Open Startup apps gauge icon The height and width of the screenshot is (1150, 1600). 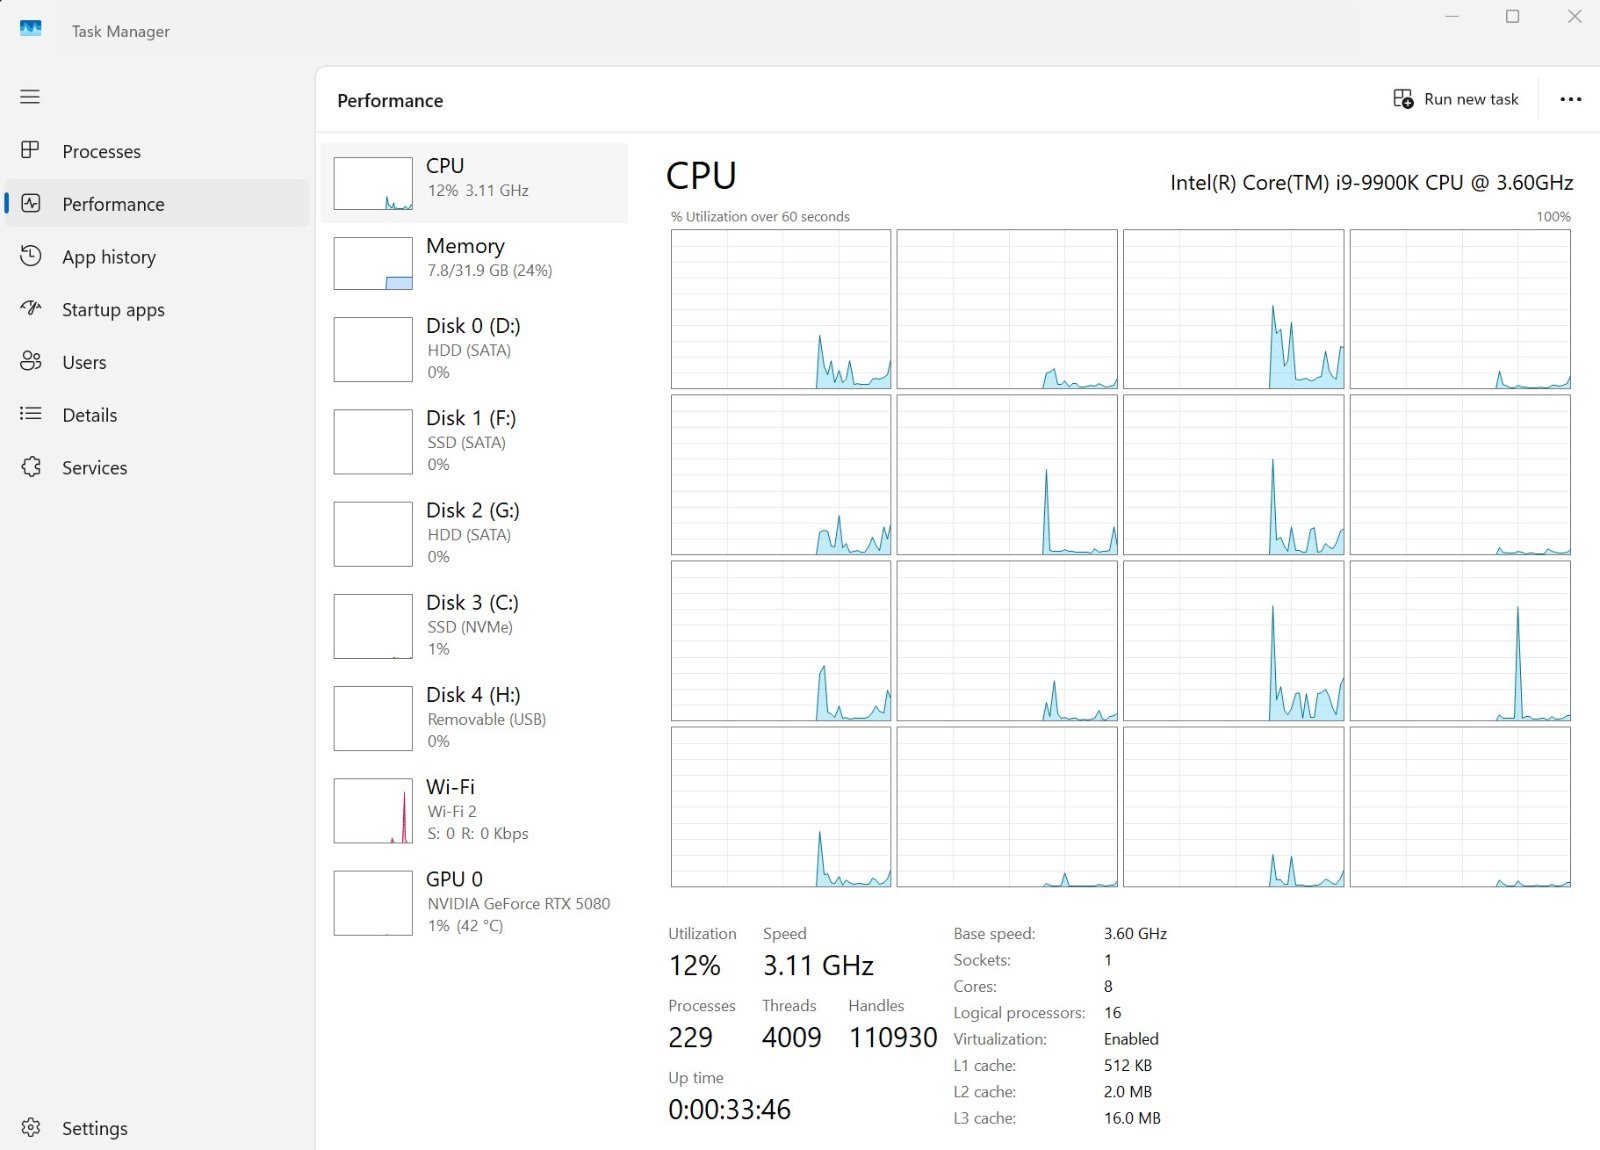(x=31, y=308)
